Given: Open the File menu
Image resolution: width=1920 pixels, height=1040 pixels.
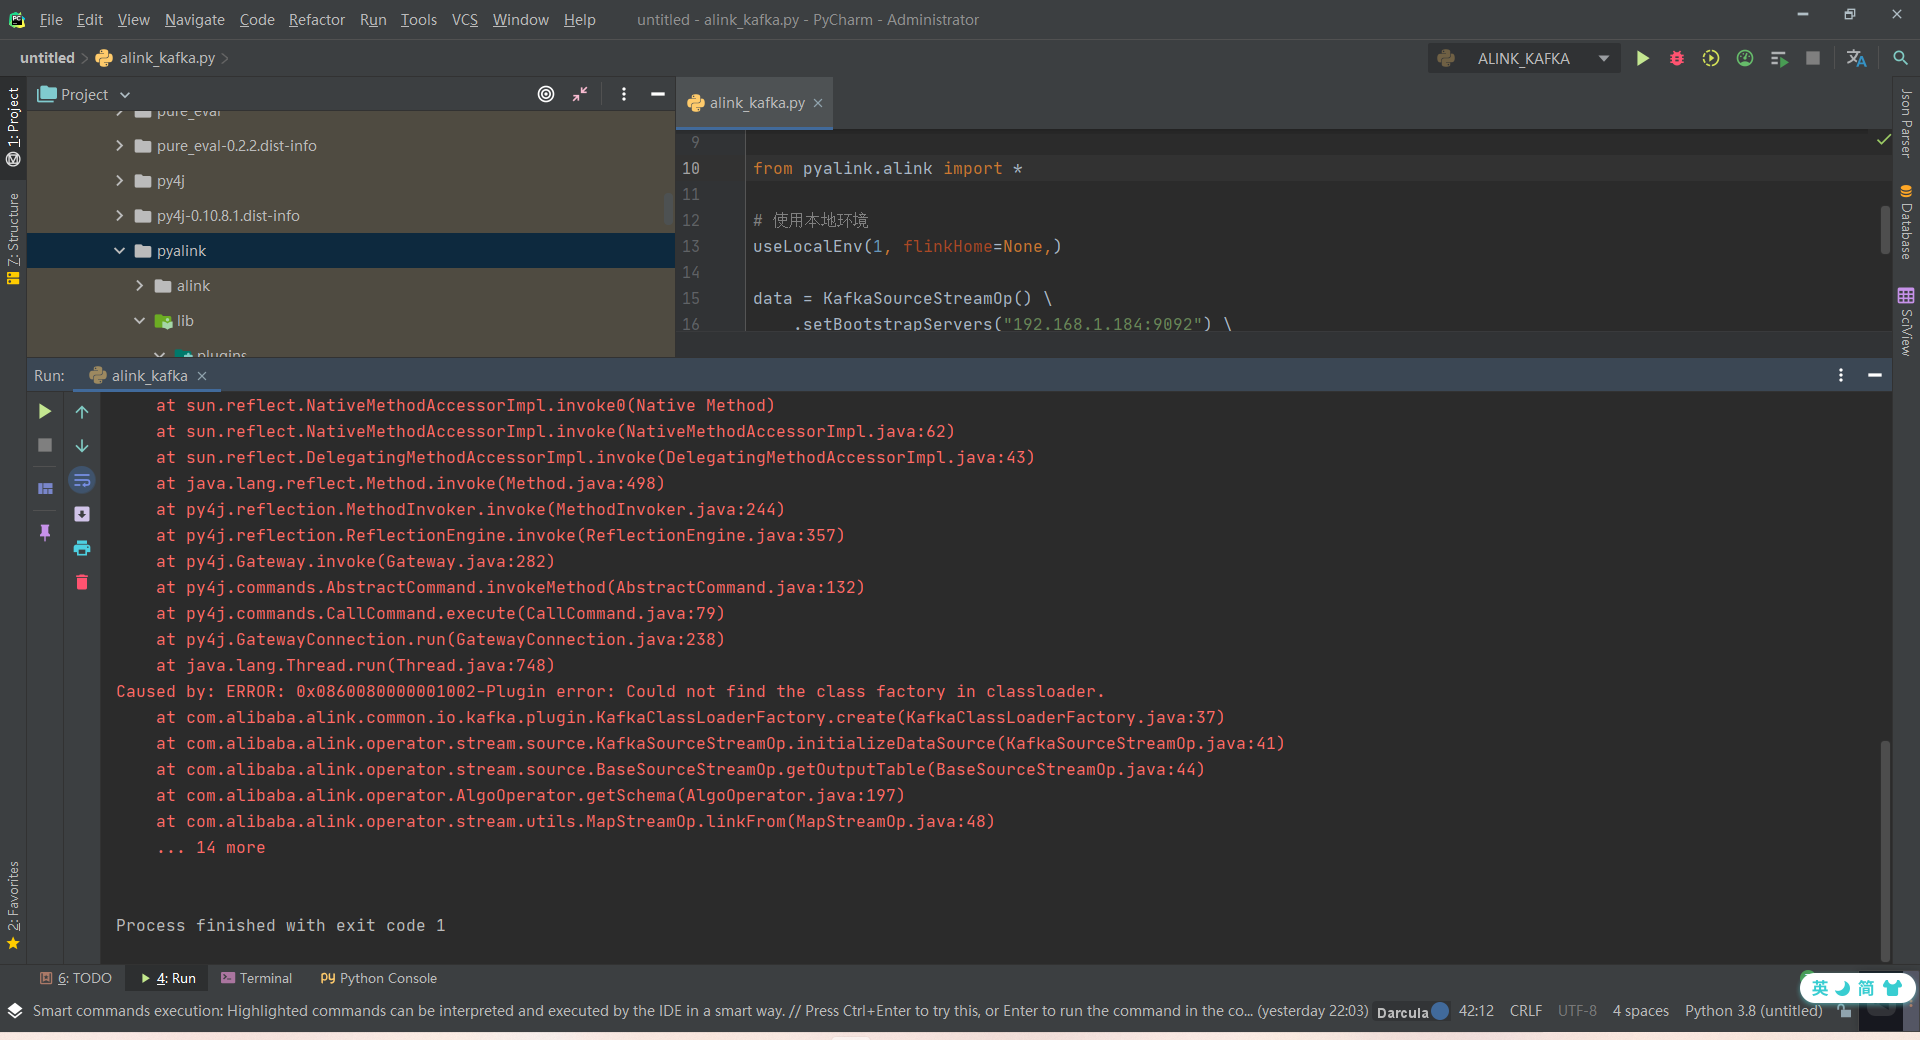Looking at the screenshot, I should pyautogui.click(x=51, y=20).
